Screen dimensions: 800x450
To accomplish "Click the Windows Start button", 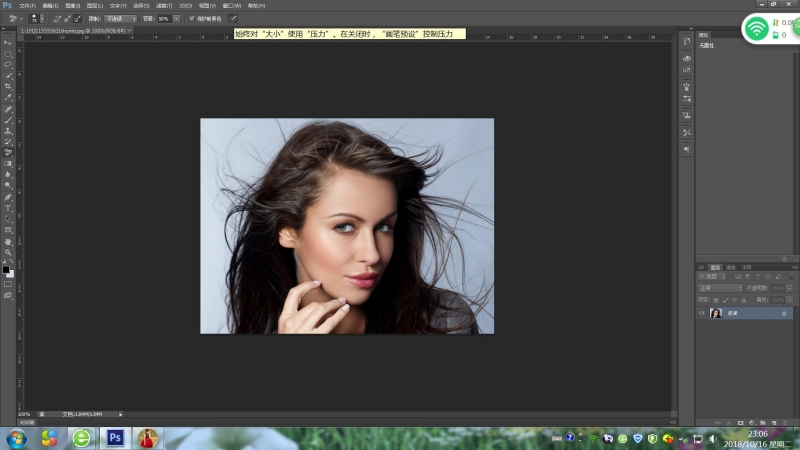I will click(17, 438).
